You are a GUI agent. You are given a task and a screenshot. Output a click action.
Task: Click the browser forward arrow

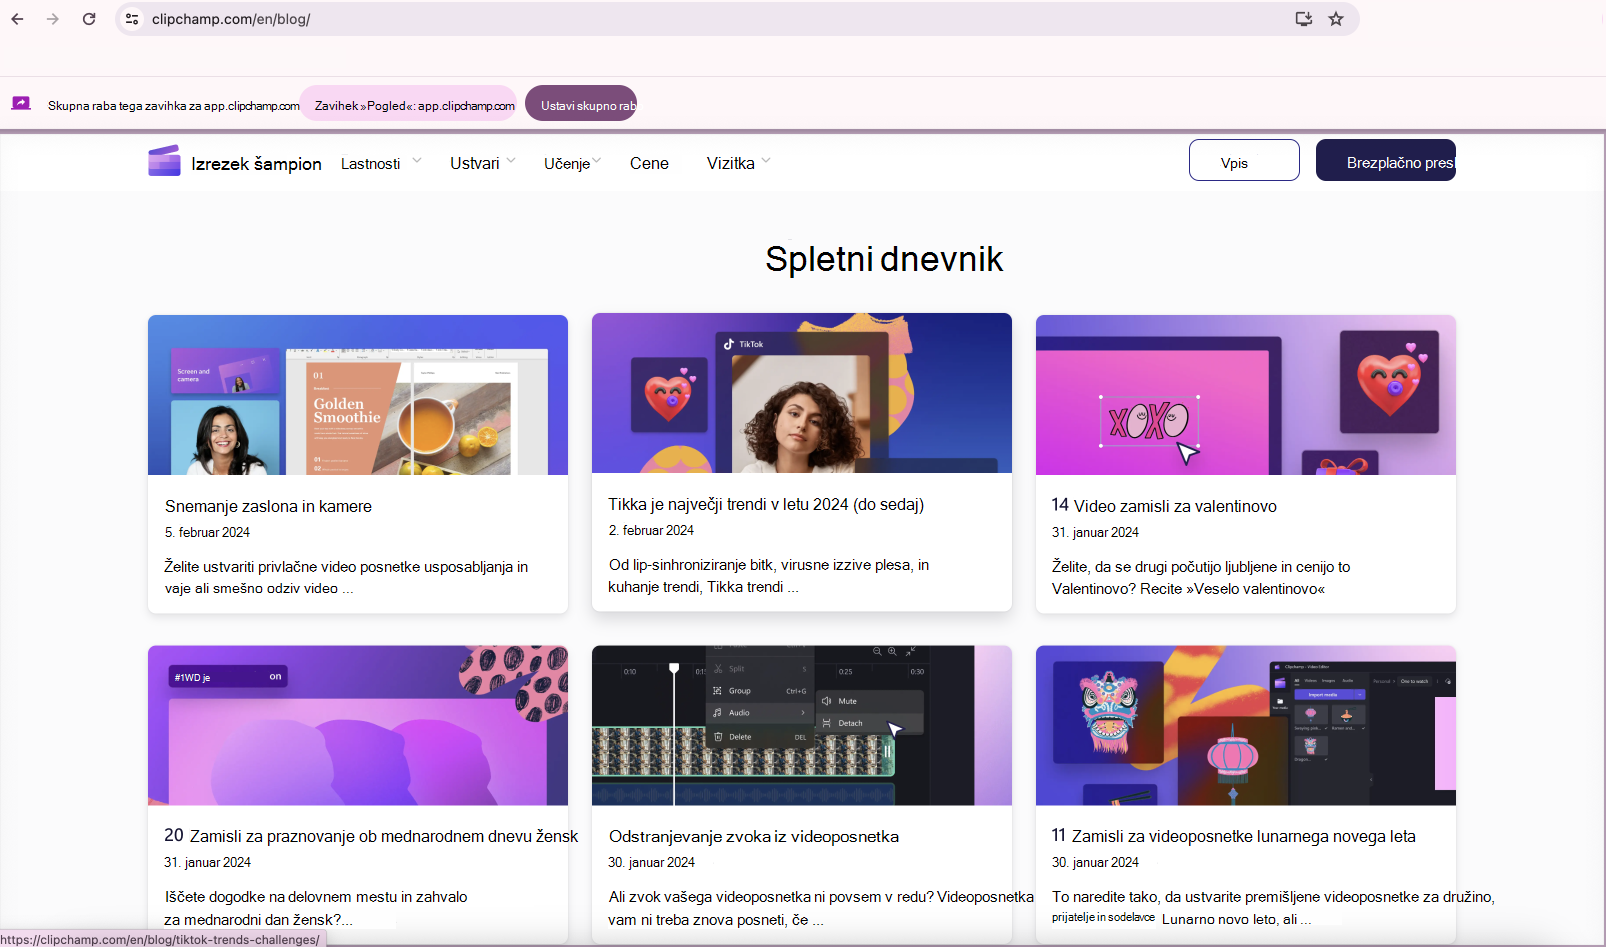coord(53,19)
